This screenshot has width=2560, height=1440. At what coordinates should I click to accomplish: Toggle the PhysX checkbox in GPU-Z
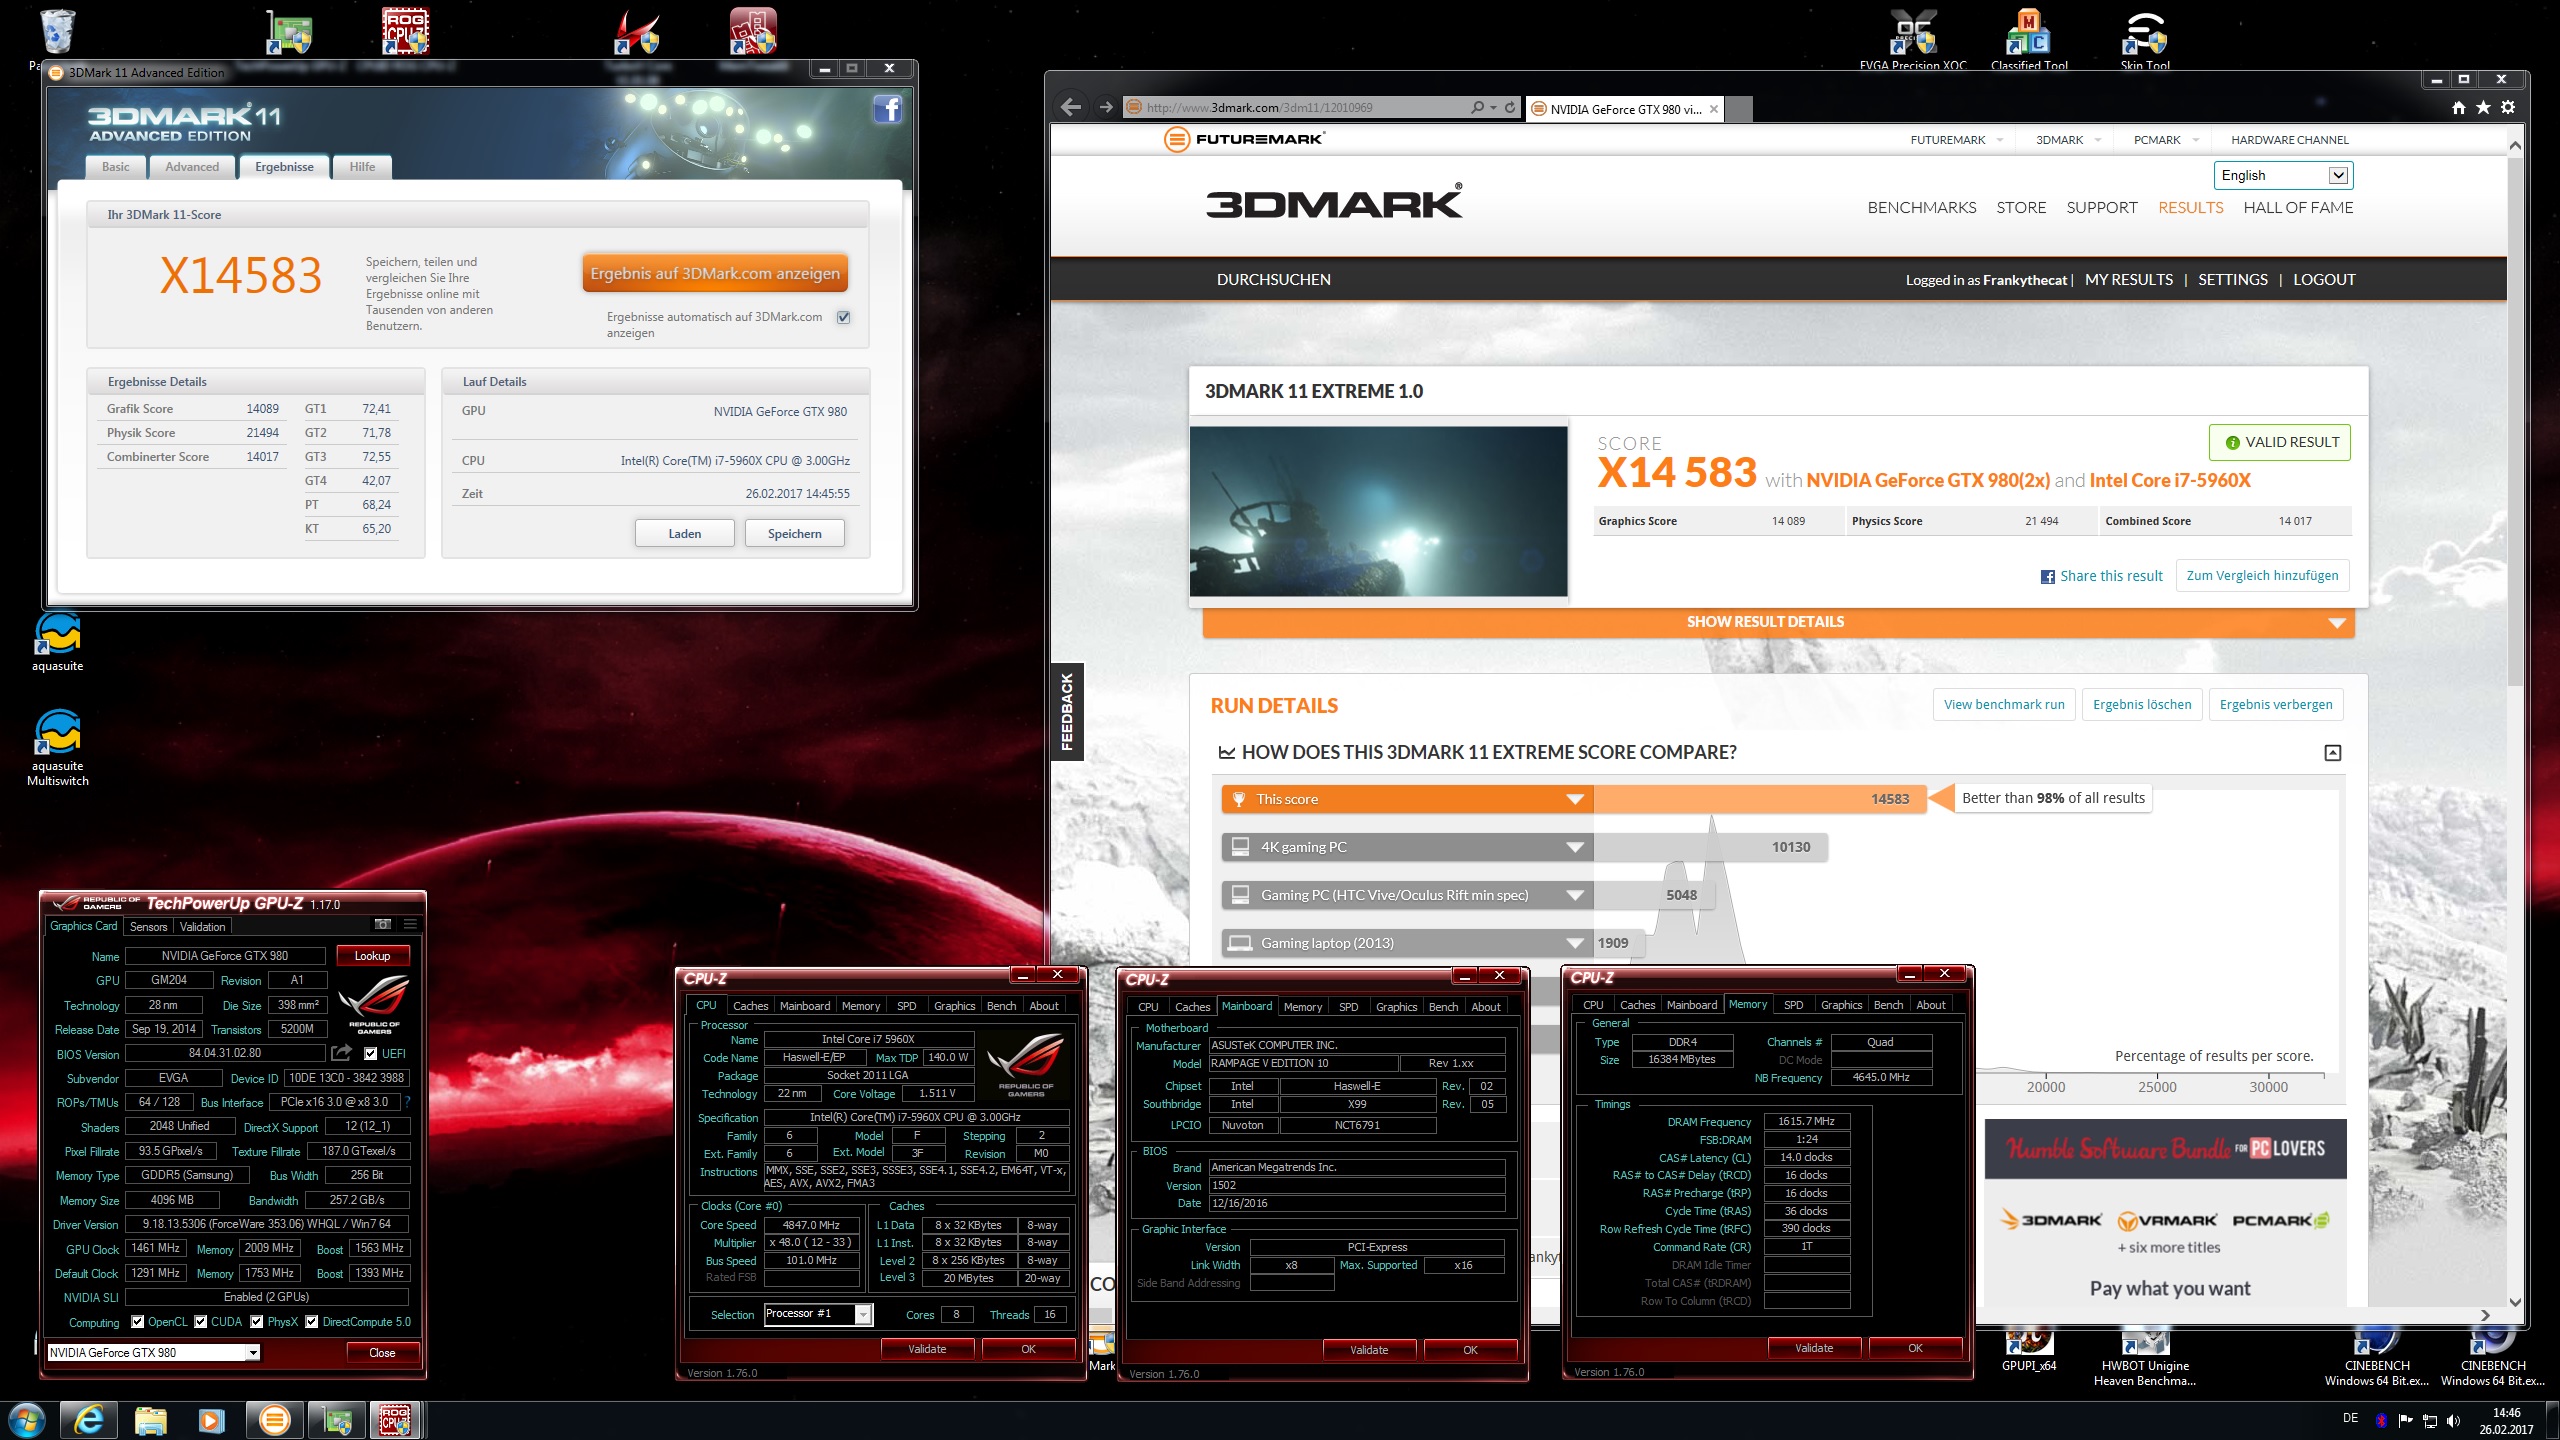(x=257, y=1322)
